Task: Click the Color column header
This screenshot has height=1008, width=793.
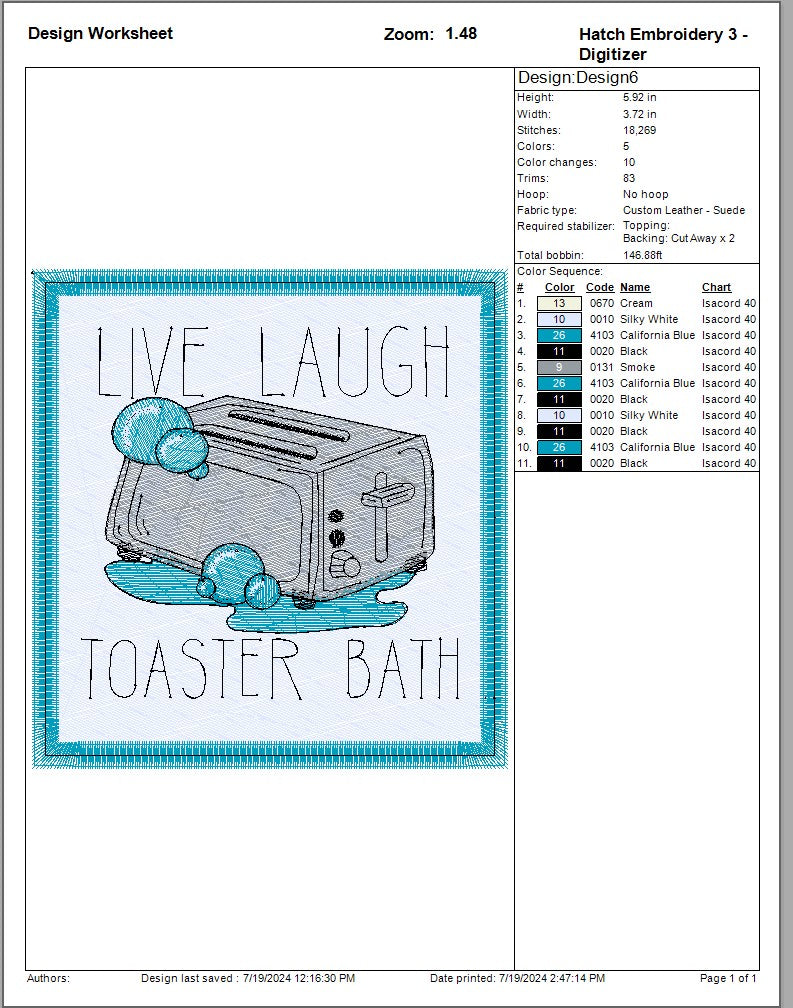Action: (559, 287)
